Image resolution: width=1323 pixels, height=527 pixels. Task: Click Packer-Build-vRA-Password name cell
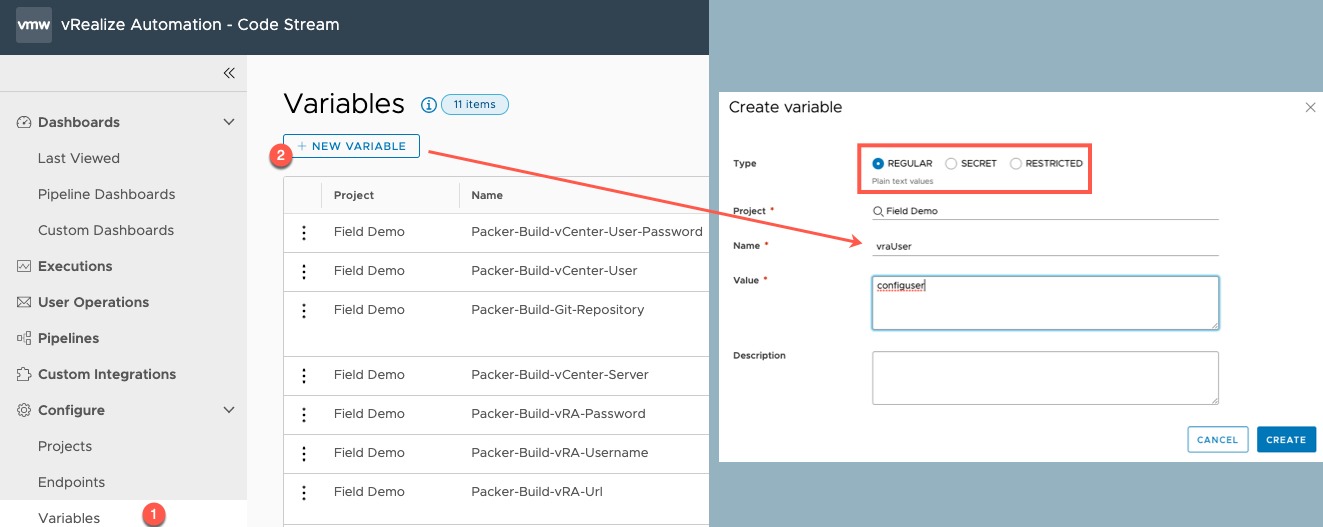tap(558, 414)
